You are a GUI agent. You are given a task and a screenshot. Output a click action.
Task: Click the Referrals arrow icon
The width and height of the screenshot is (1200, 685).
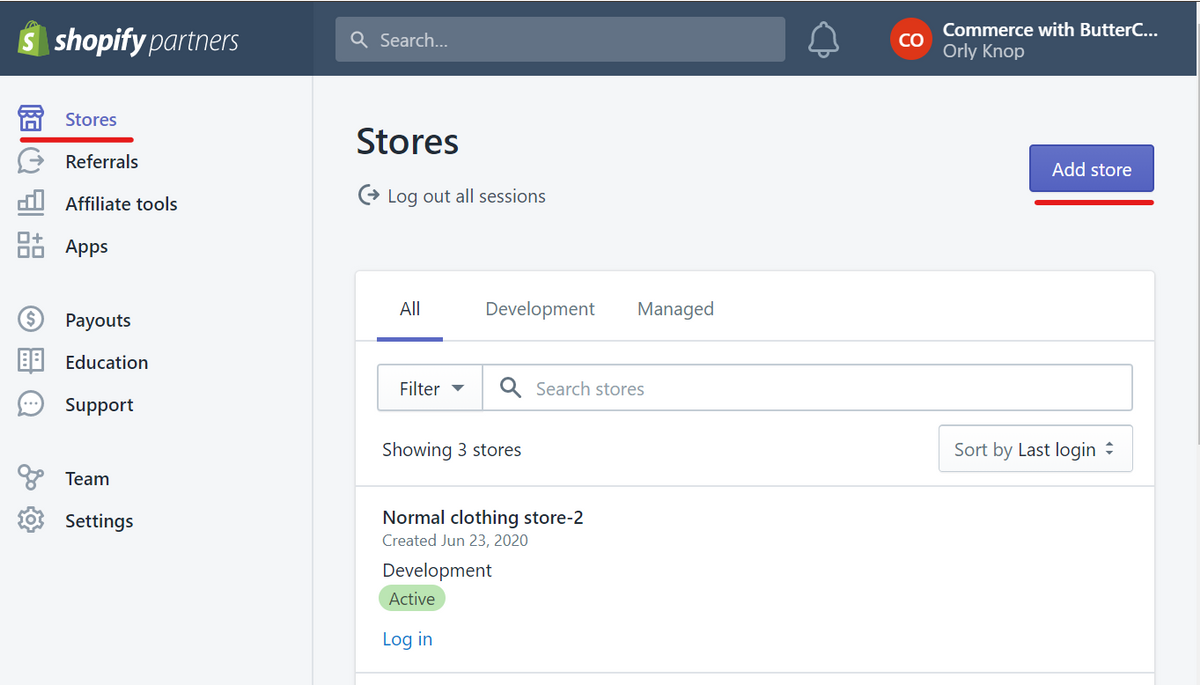tap(31, 161)
